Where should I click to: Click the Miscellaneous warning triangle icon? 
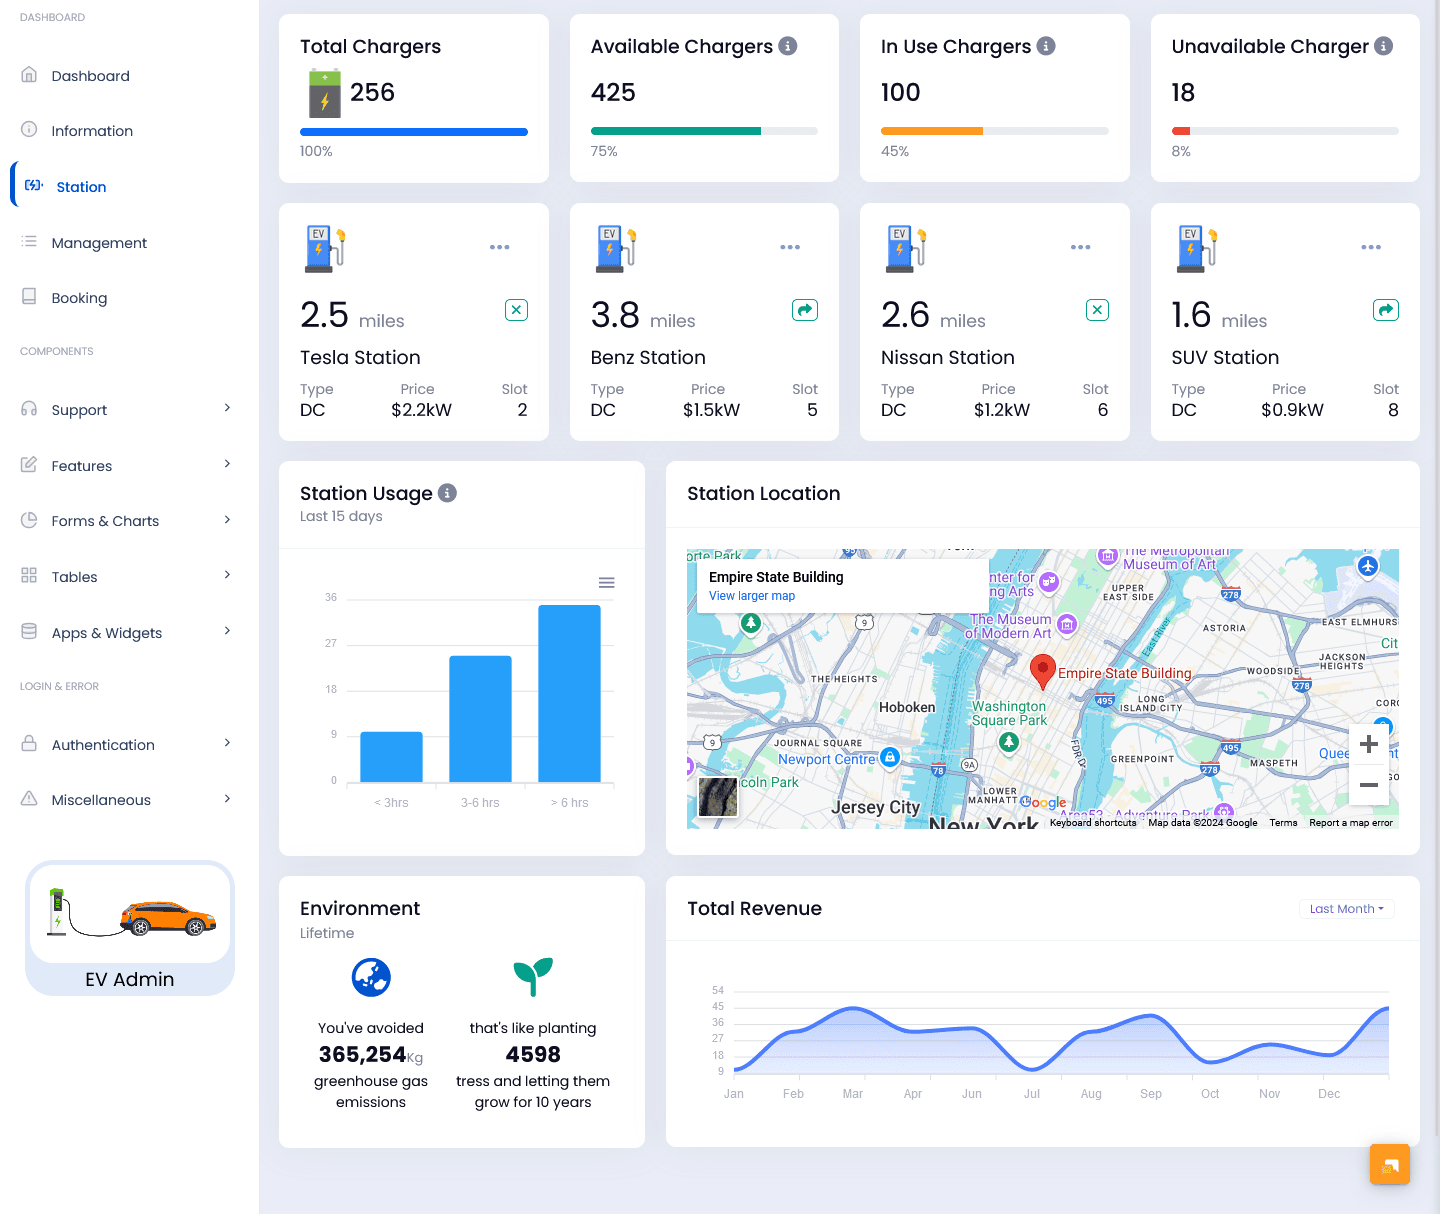click(29, 799)
